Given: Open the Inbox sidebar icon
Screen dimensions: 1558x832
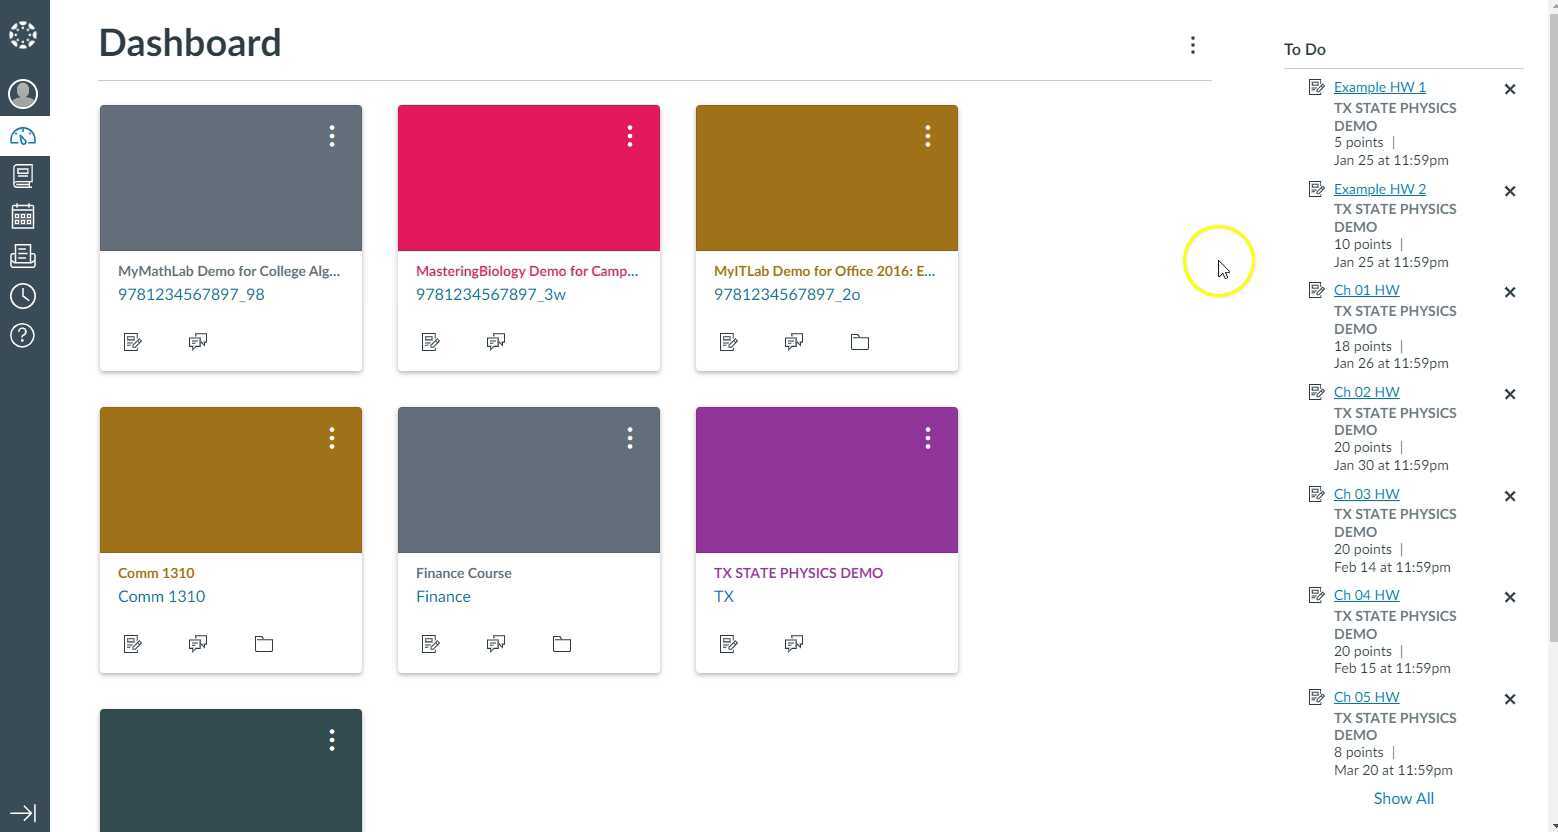Looking at the screenshot, I should click(x=22, y=256).
